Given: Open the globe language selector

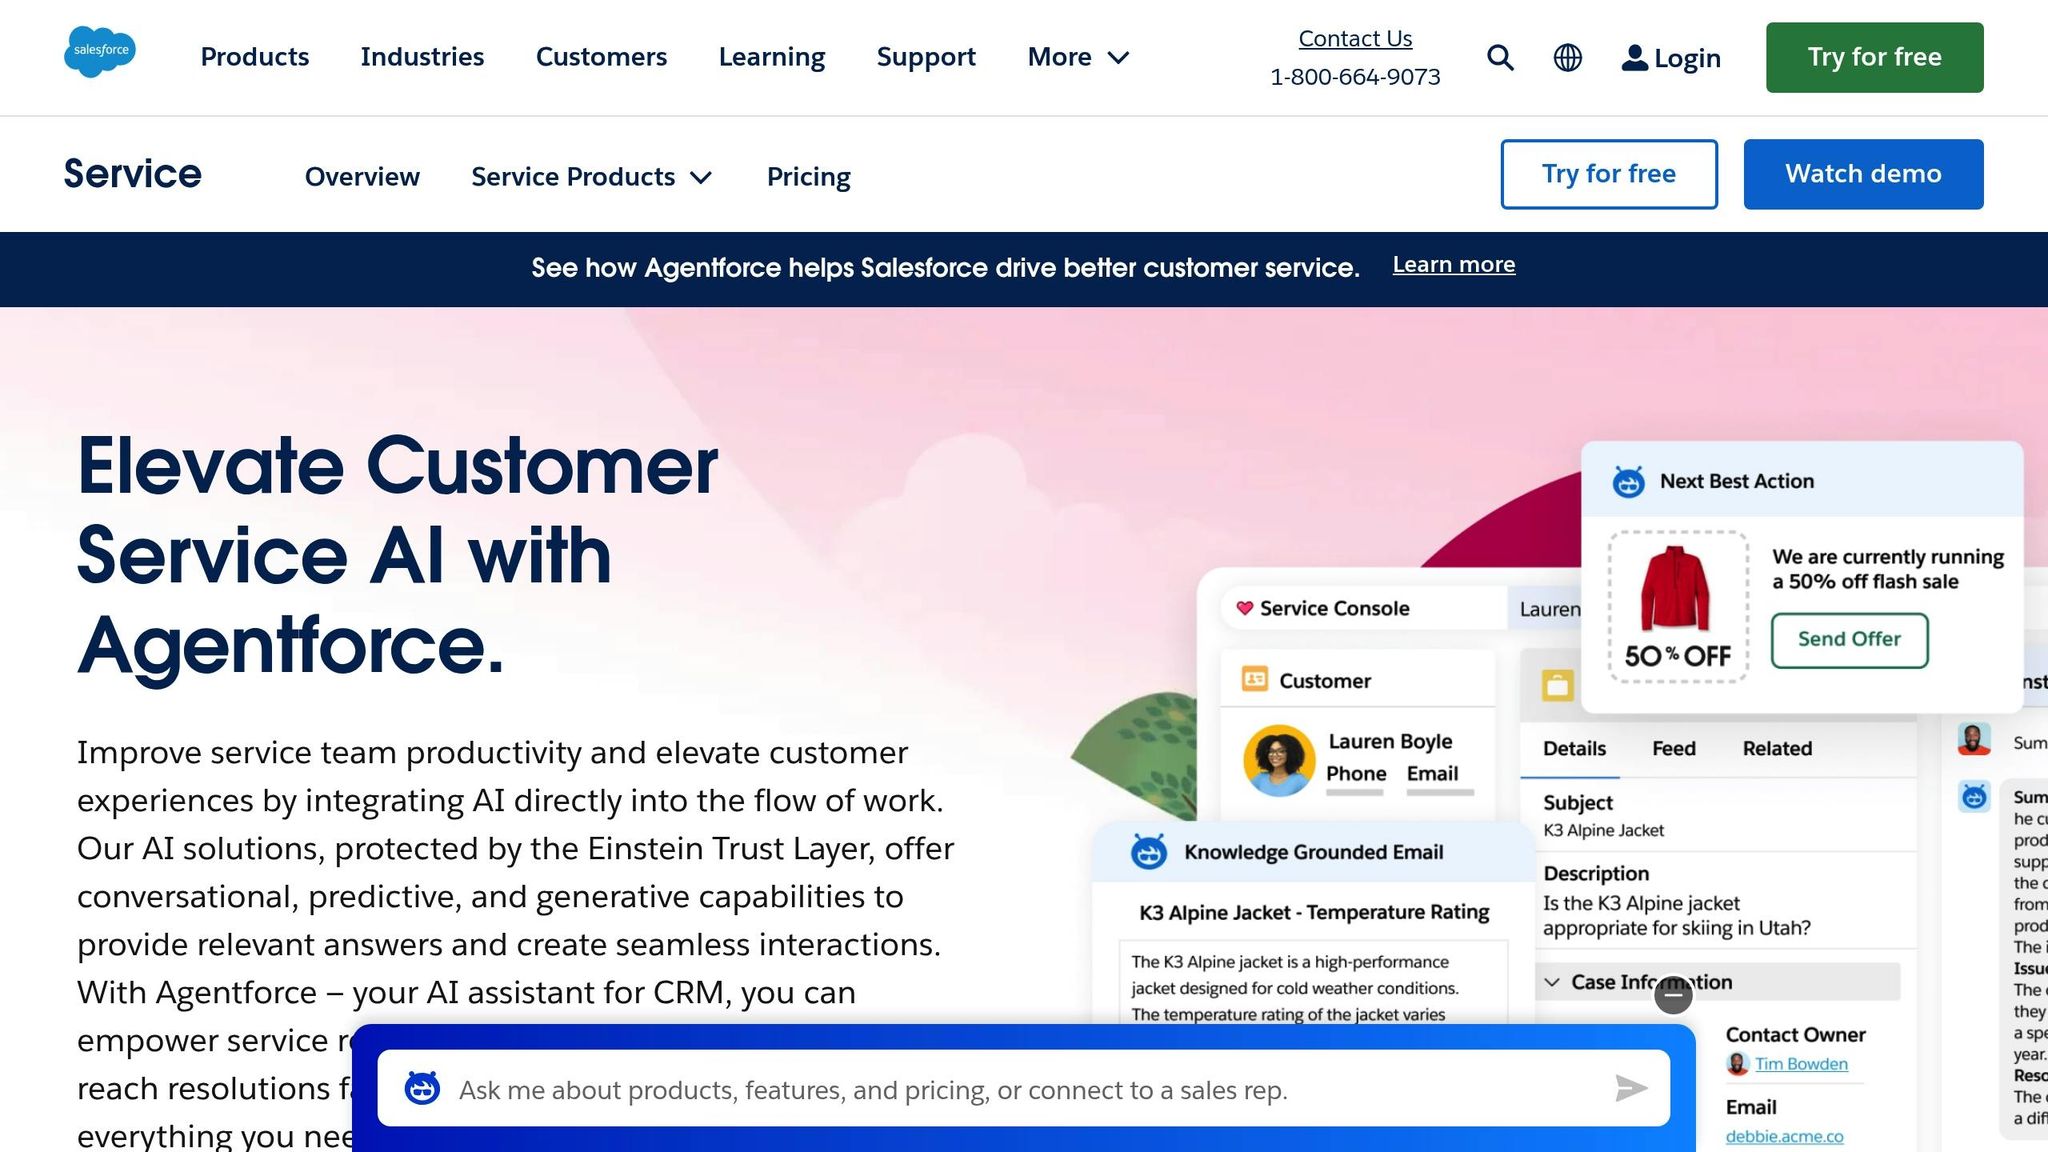Looking at the screenshot, I should click(1568, 58).
